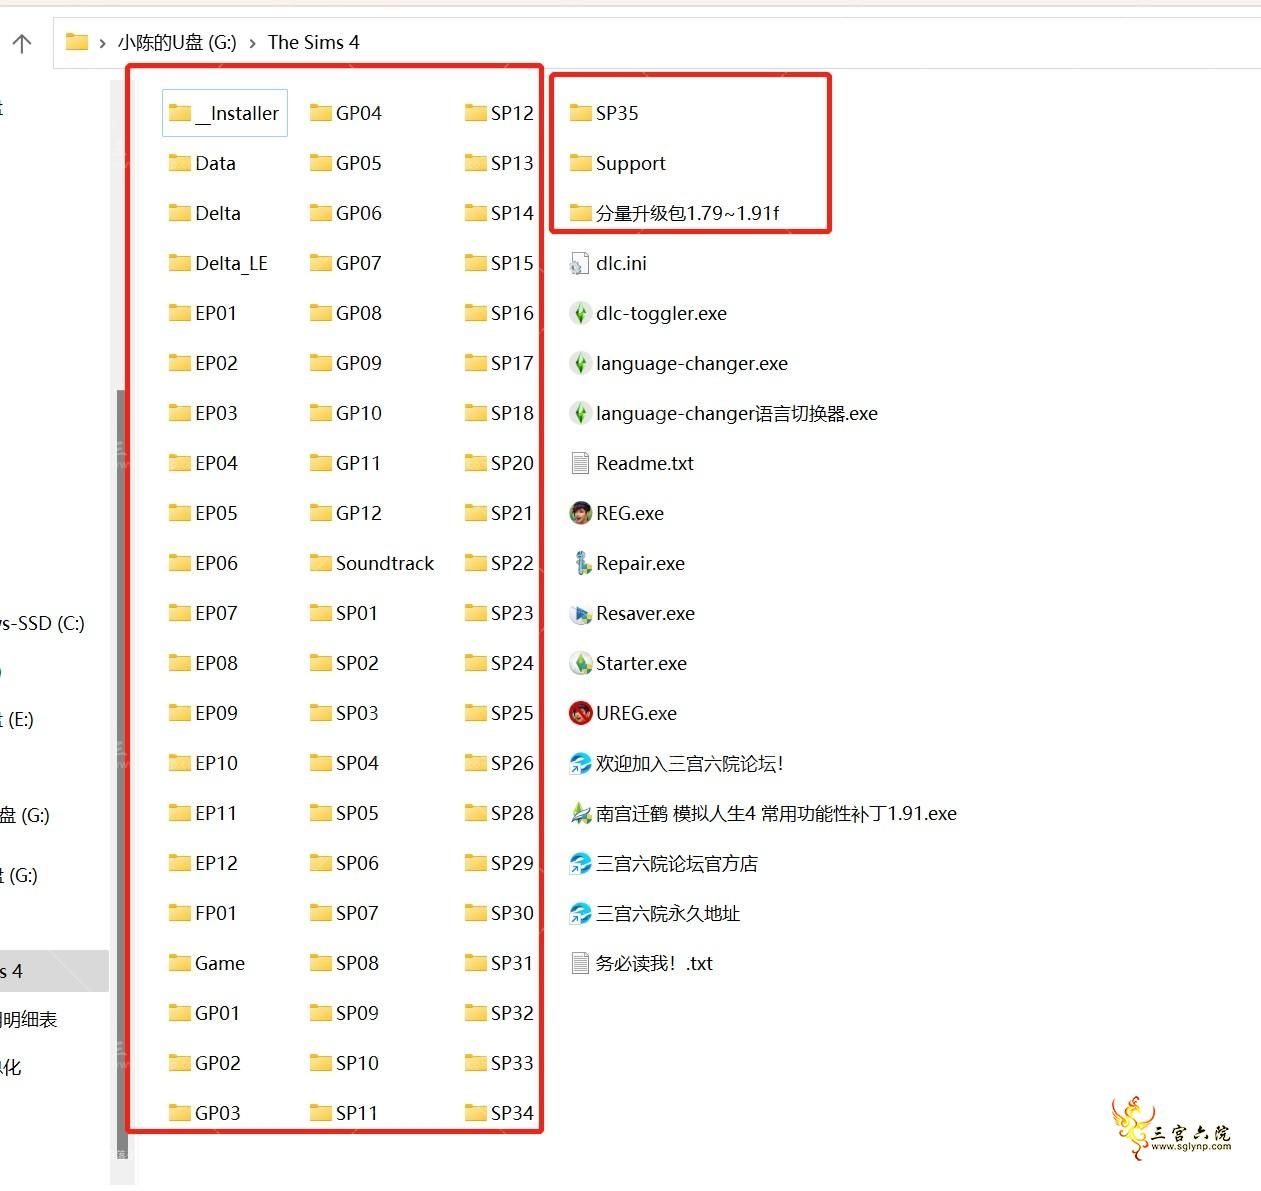
Task: Open the SSD (C:) drive in sidebar
Action: [x=42, y=623]
